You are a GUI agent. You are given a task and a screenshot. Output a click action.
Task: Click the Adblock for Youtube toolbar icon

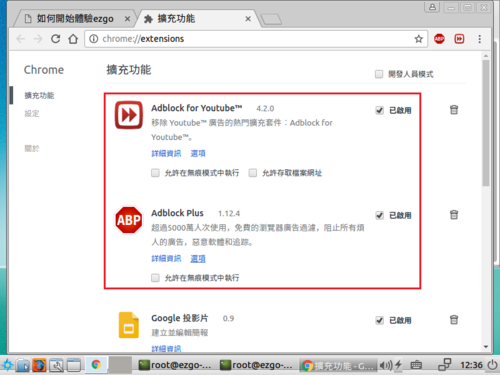(459, 39)
